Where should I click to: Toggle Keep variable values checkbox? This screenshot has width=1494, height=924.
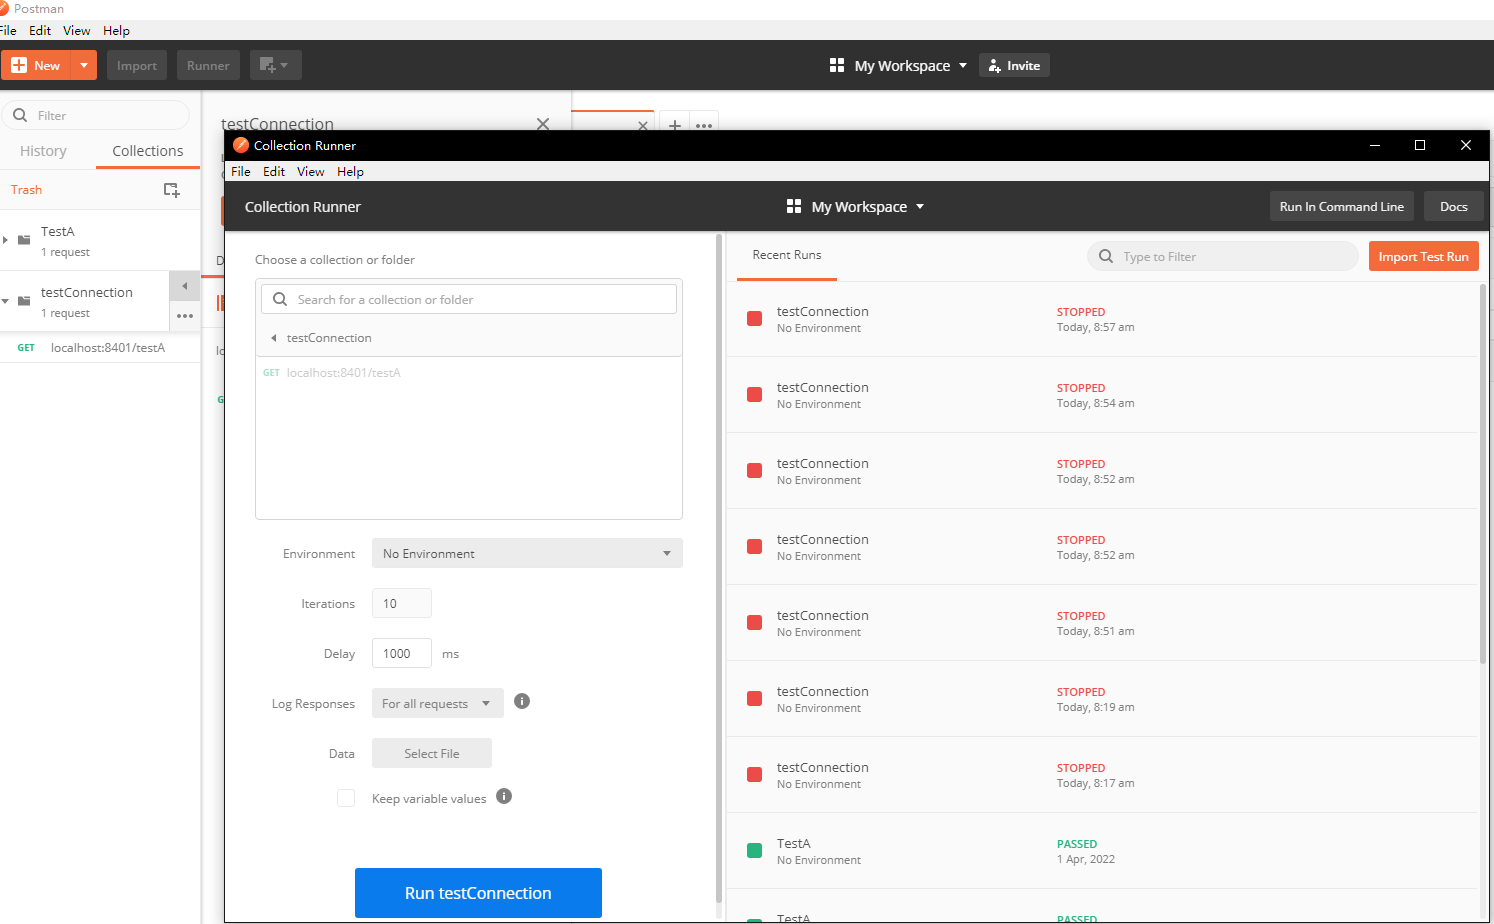click(x=346, y=798)
